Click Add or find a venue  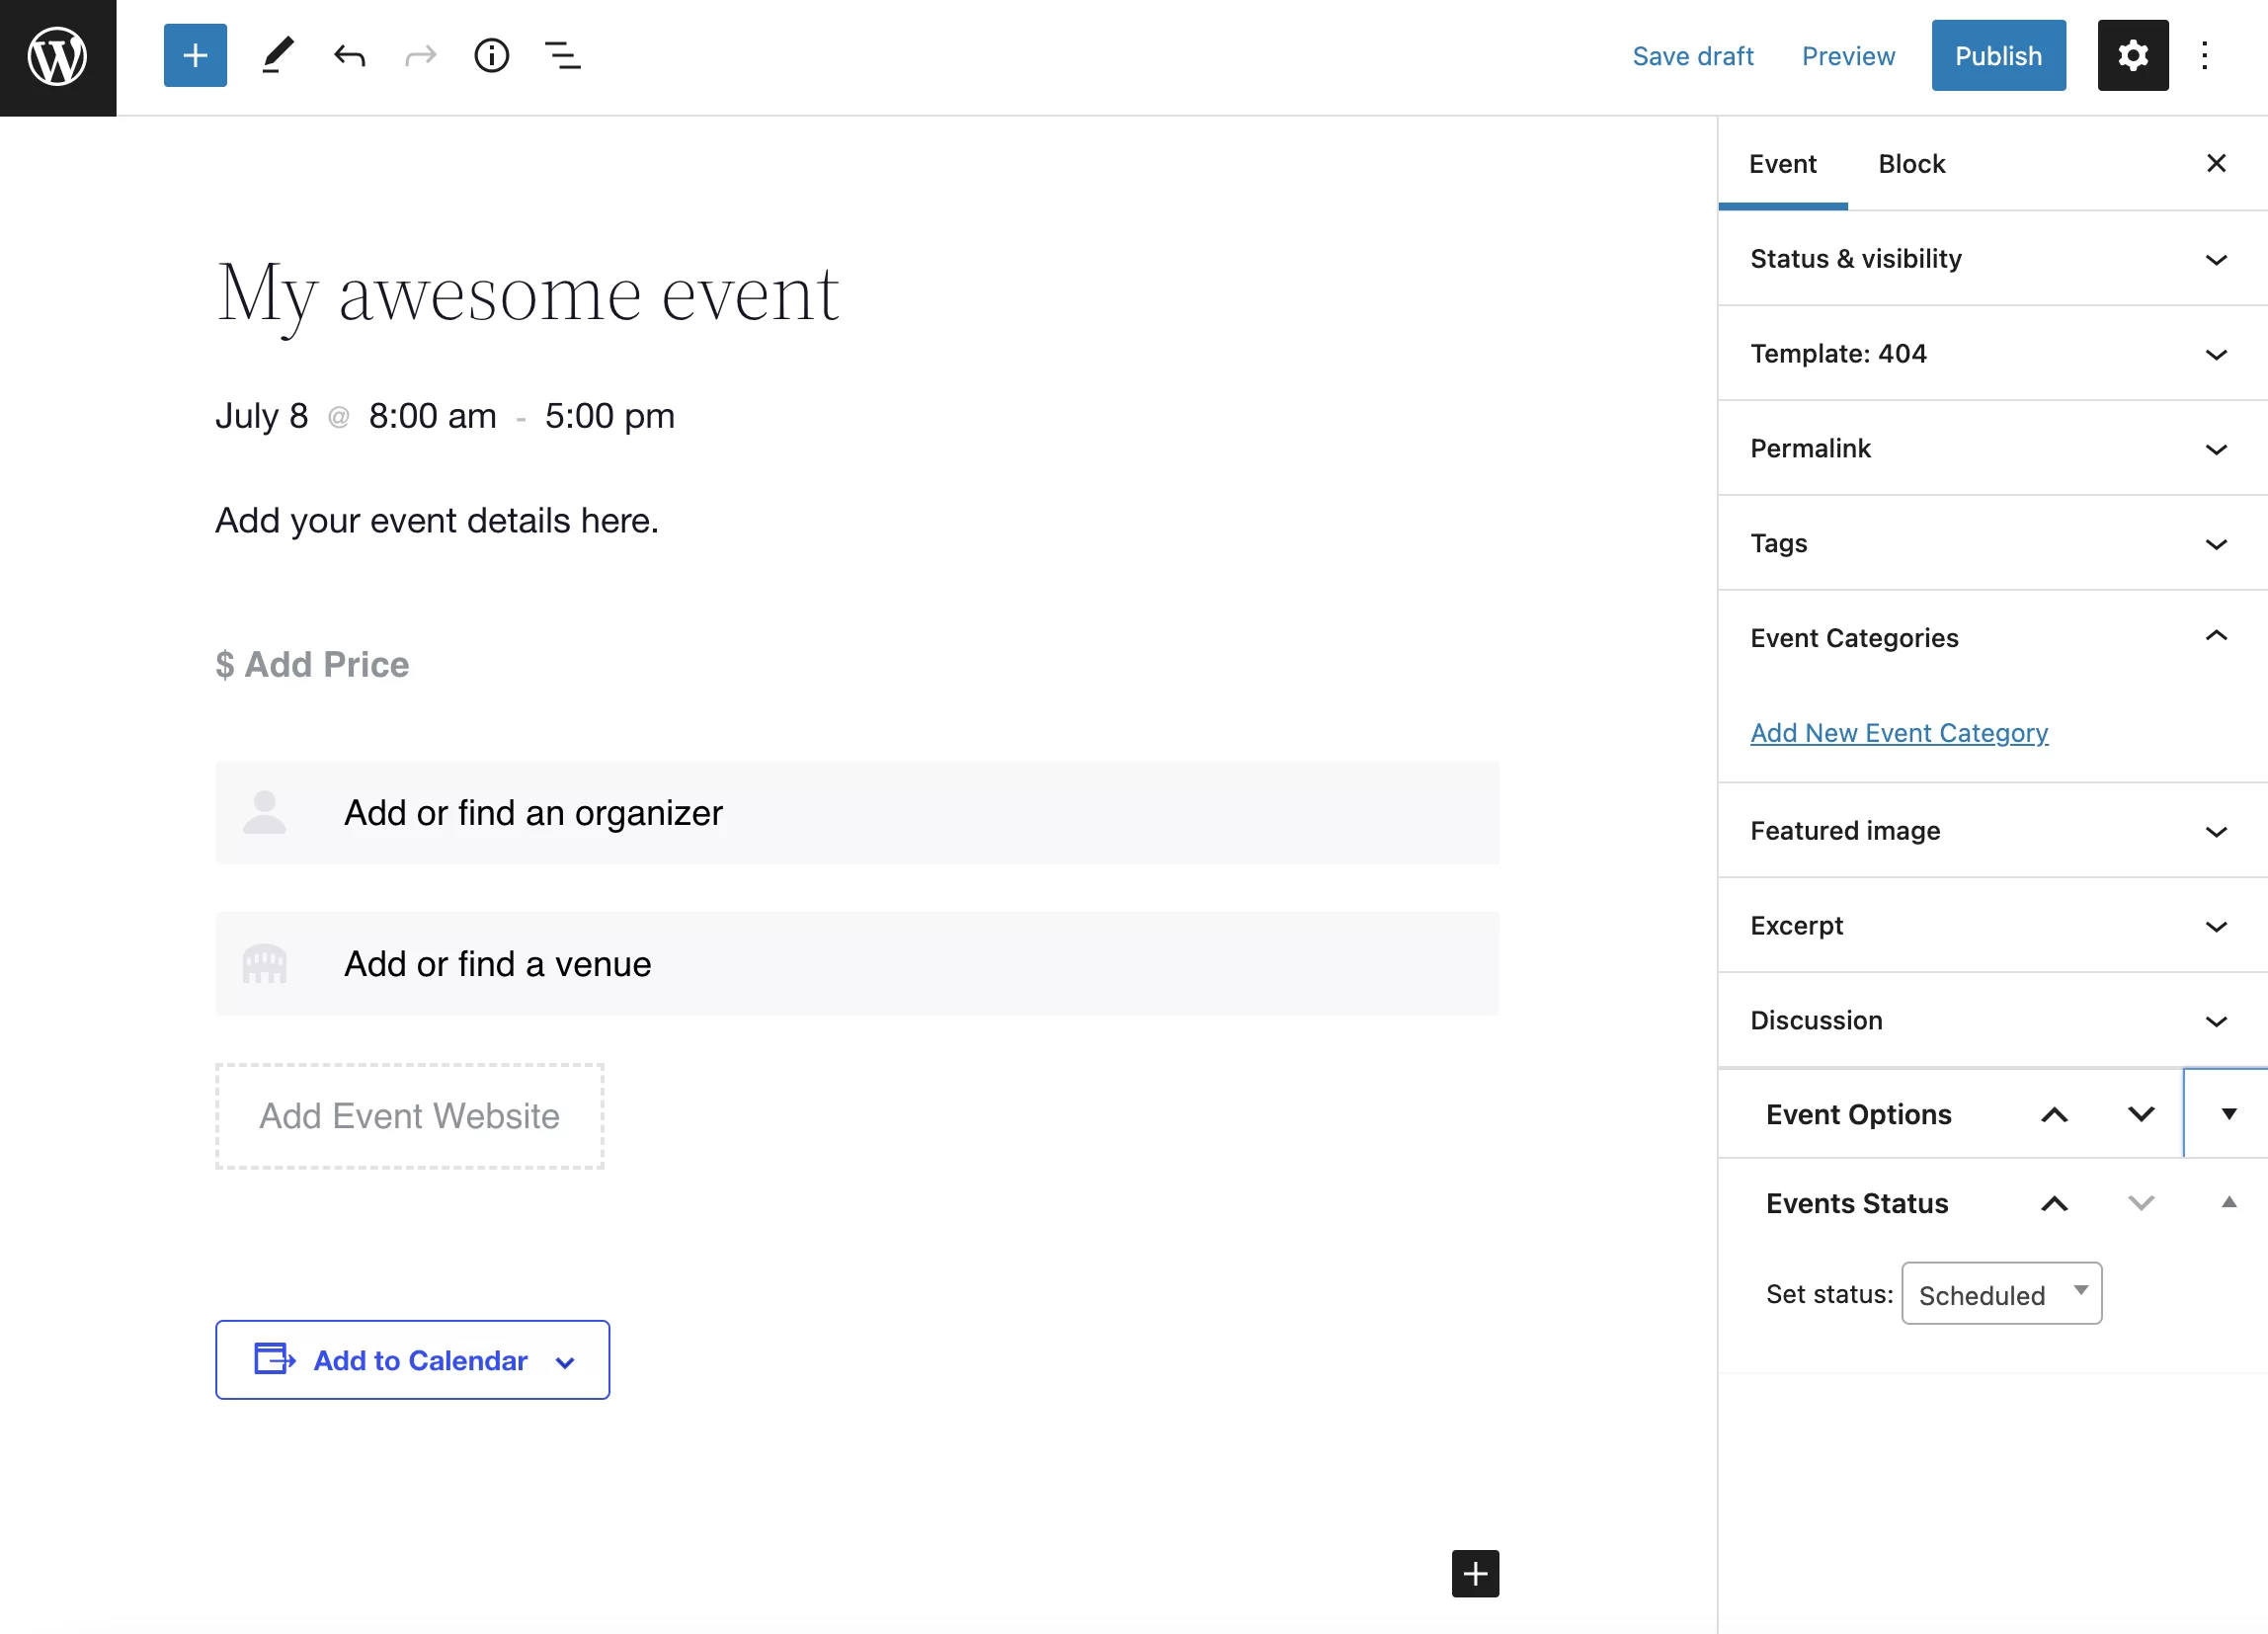coord(857,964)
